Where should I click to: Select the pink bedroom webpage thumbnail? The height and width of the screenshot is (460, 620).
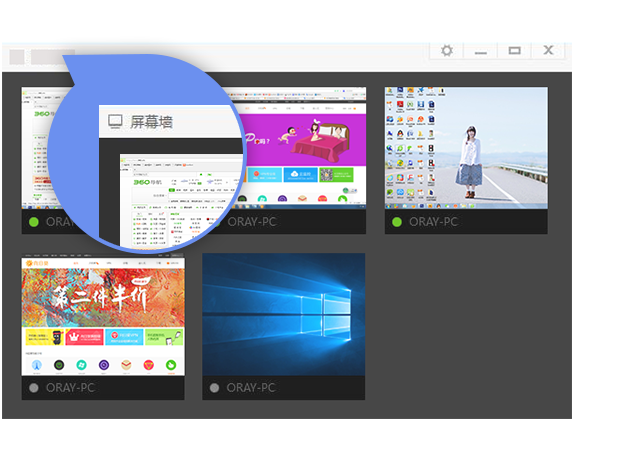[310, 148]
